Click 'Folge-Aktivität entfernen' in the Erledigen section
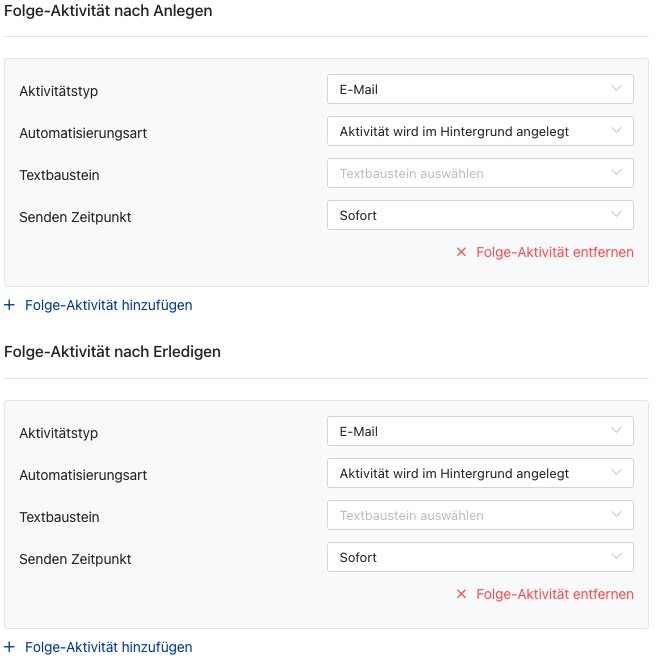Viewport: 657px width, 662px height. [554, 594]
